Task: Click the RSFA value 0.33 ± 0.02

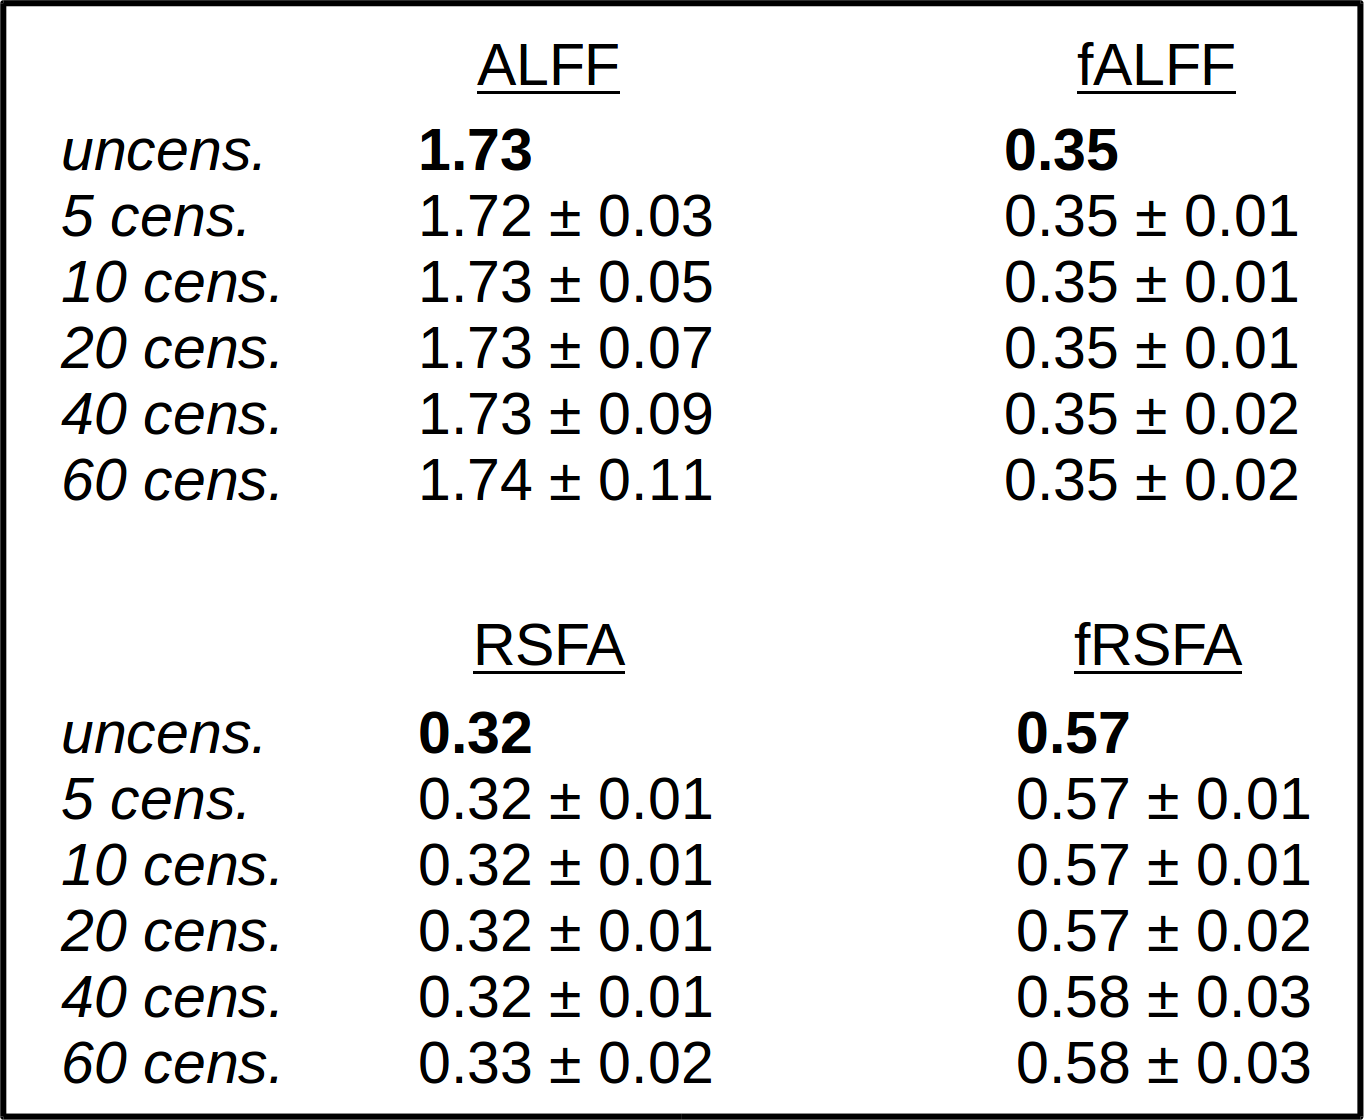Action: [565, 1063]
